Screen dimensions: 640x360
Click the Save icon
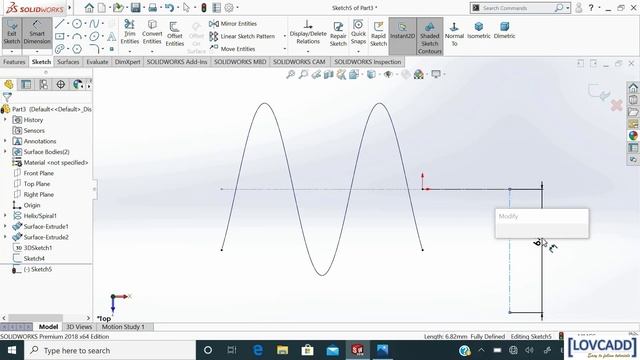tap(136, 8)
